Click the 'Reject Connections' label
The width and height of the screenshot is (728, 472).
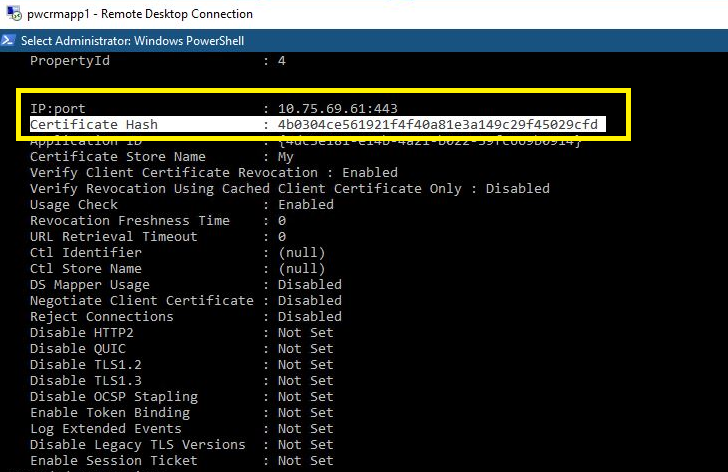click(x=102, y=317)
